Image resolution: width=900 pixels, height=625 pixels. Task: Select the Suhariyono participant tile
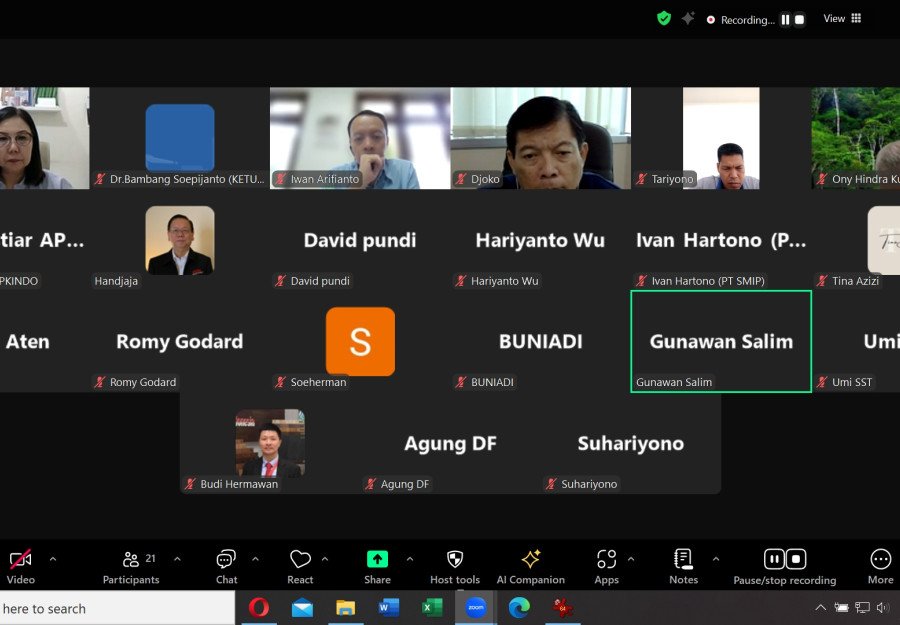pyautogui.click(x=631, y=443)
